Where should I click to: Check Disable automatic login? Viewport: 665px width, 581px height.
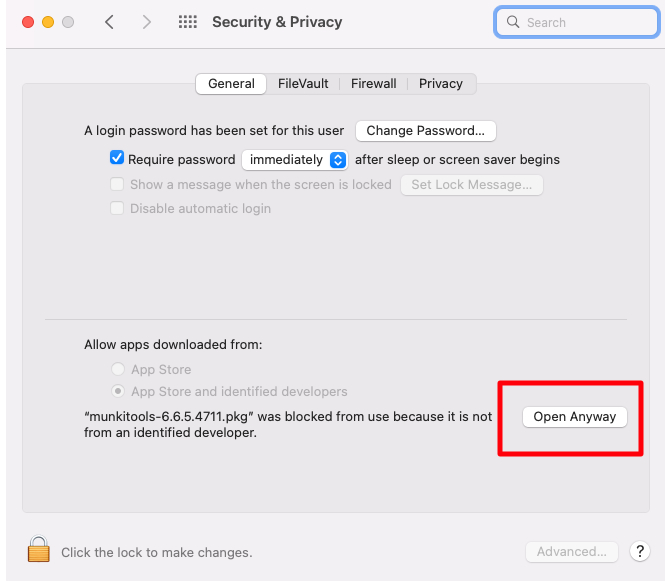tap(117, 208)
